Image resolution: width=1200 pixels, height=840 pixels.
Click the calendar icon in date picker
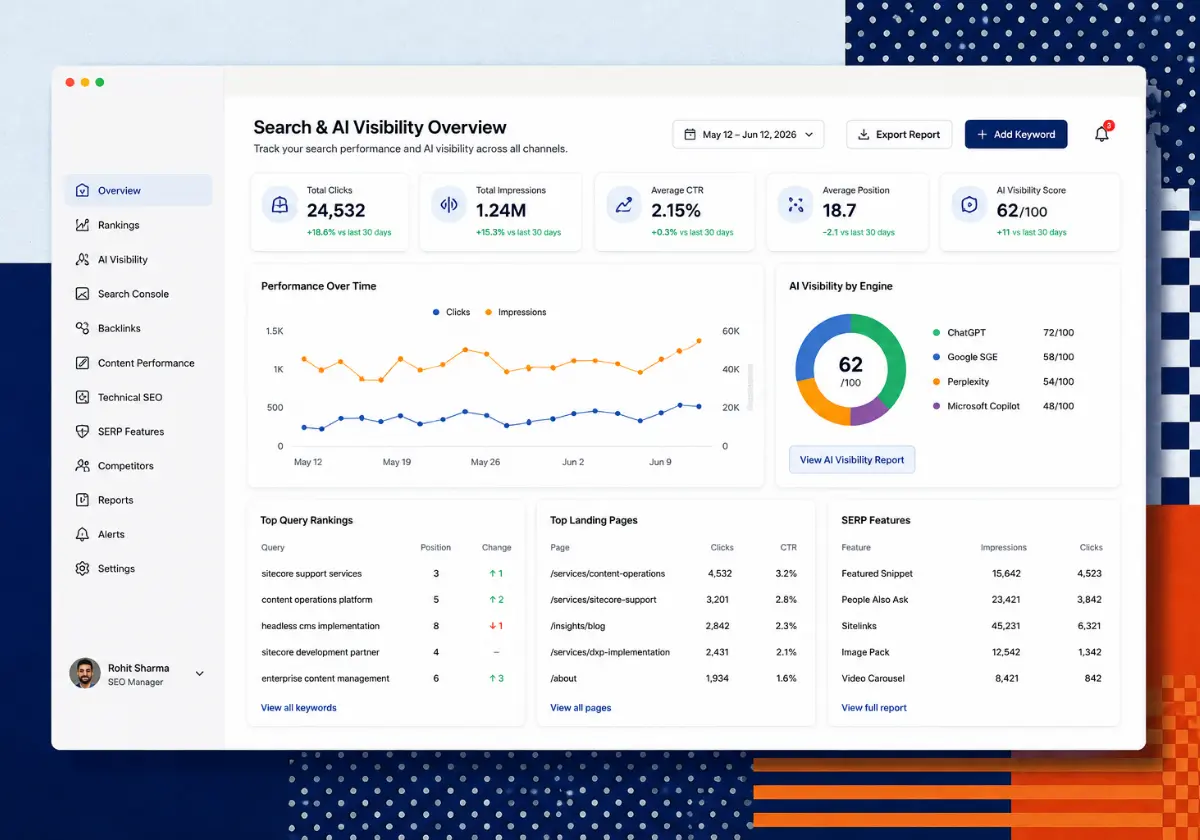[x=690, y=134]
